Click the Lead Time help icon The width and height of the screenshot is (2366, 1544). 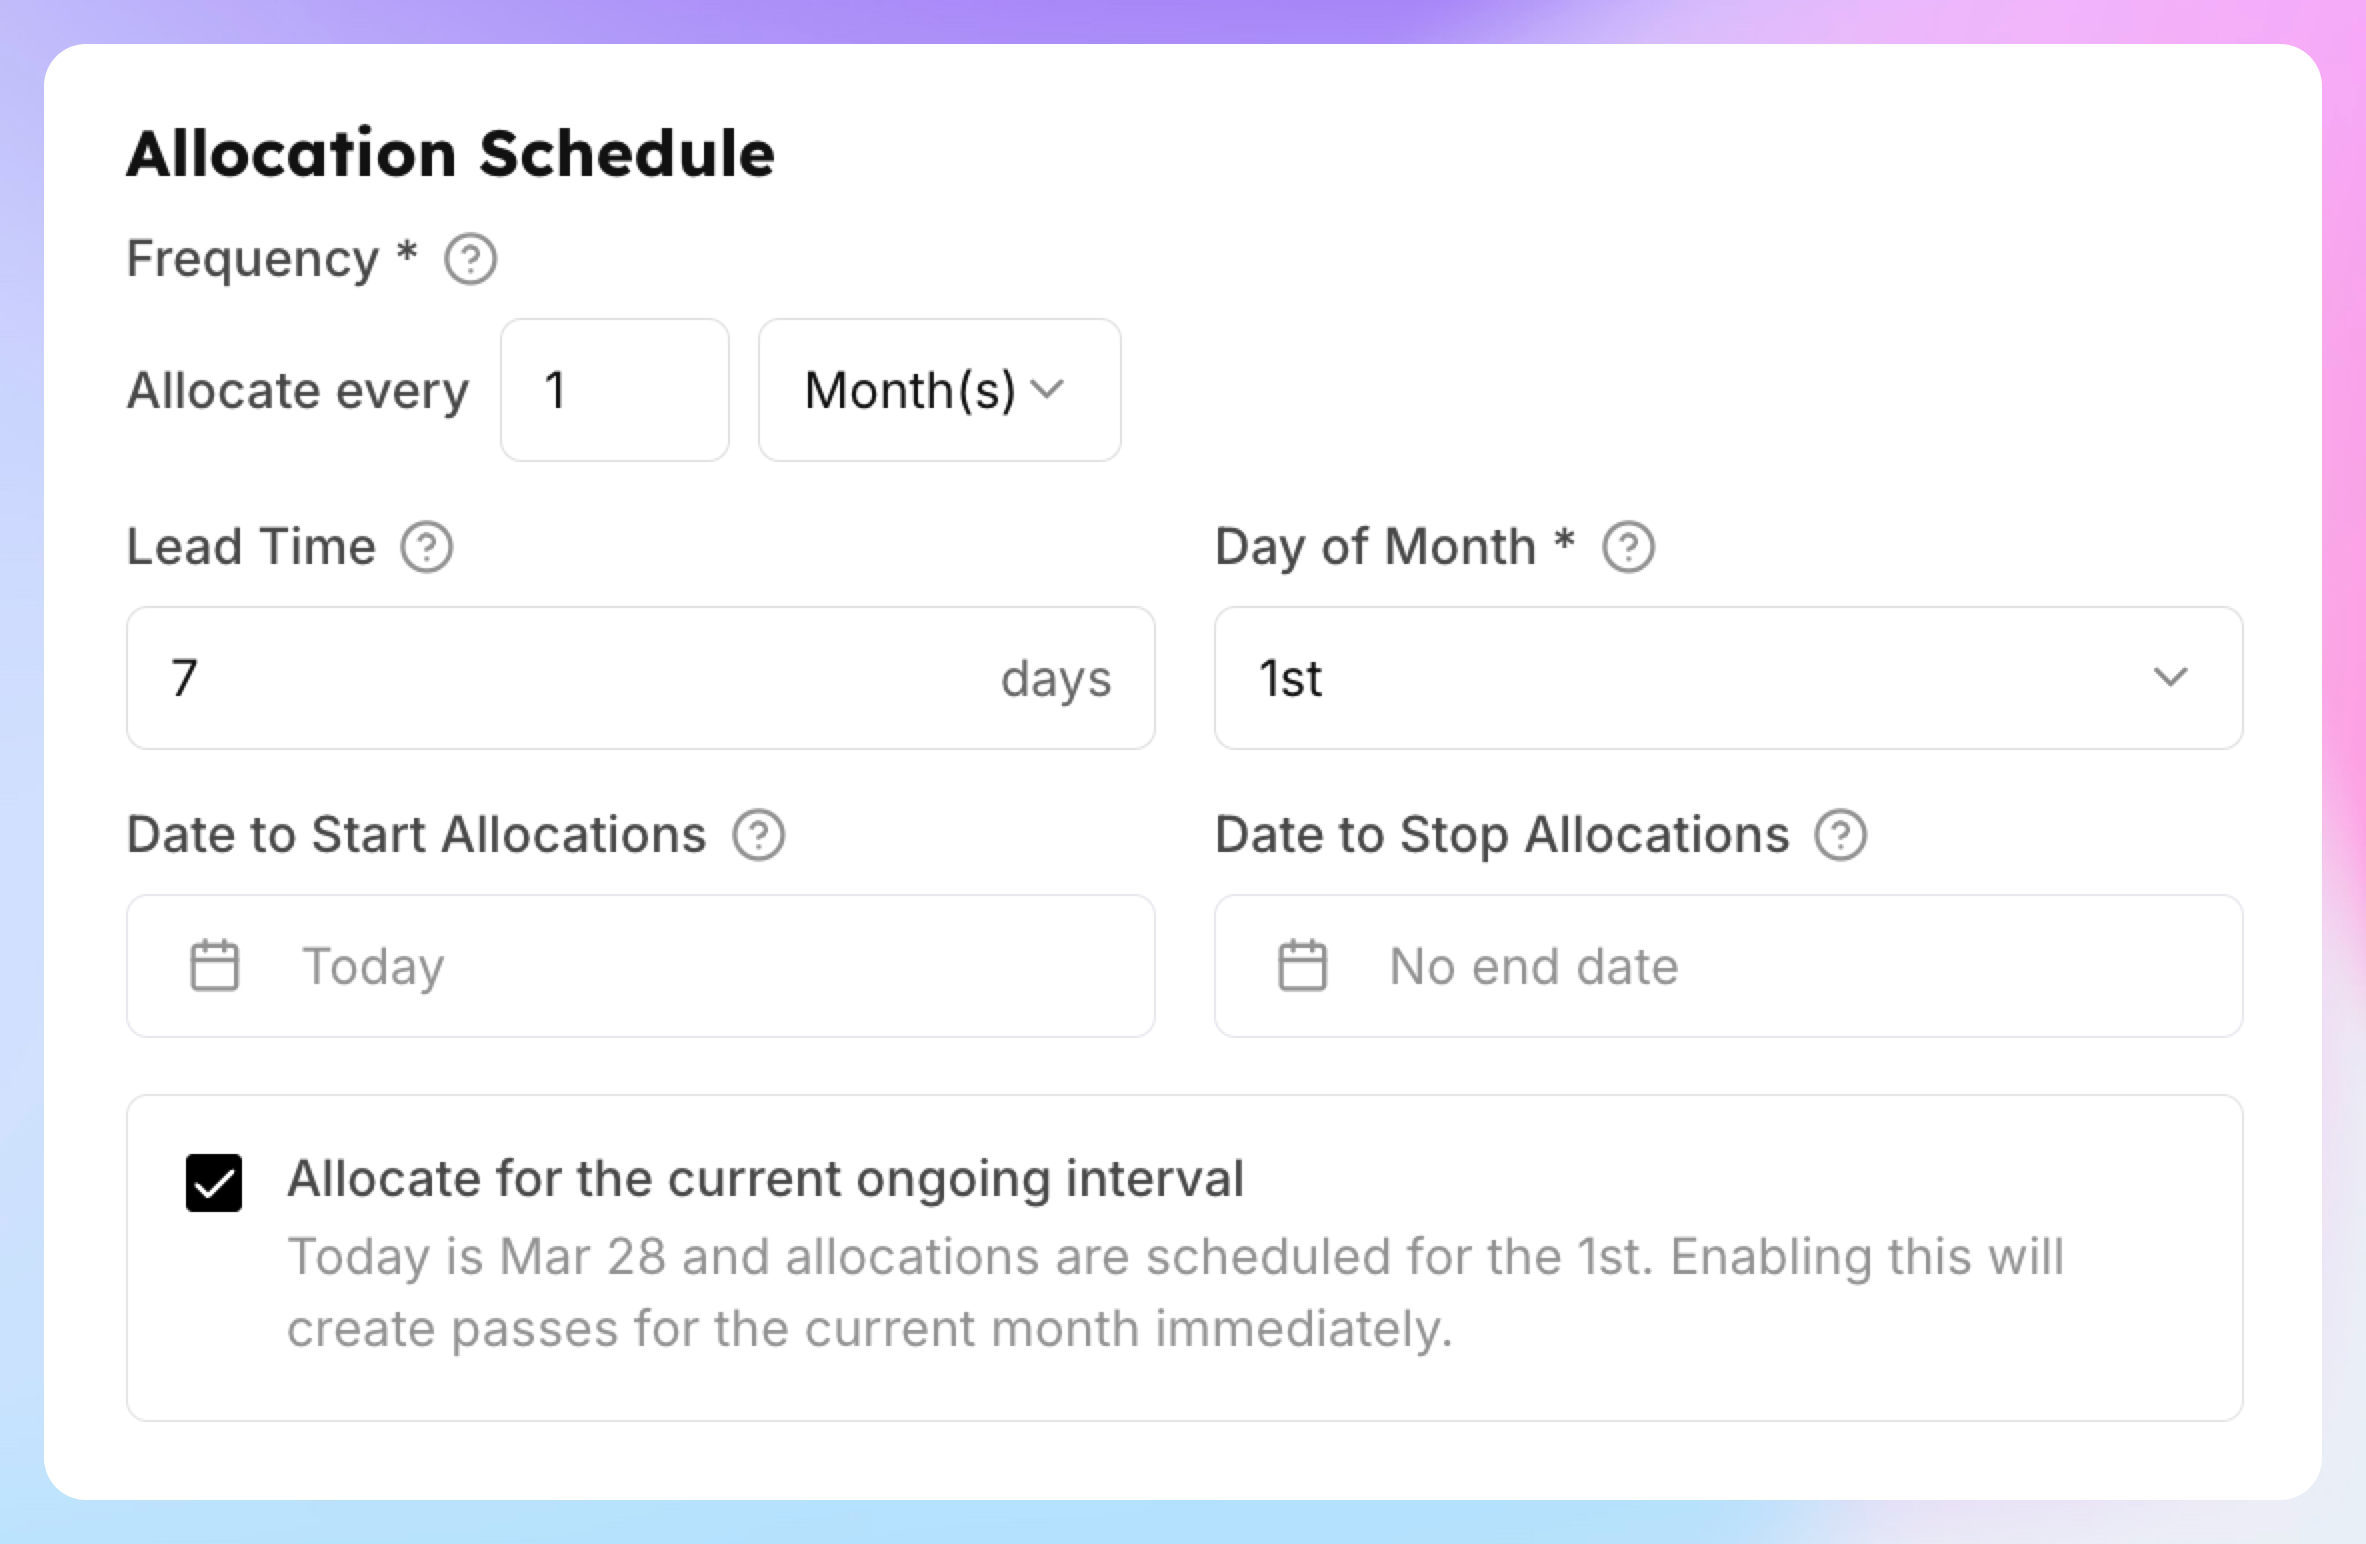[x=427, y=548]
